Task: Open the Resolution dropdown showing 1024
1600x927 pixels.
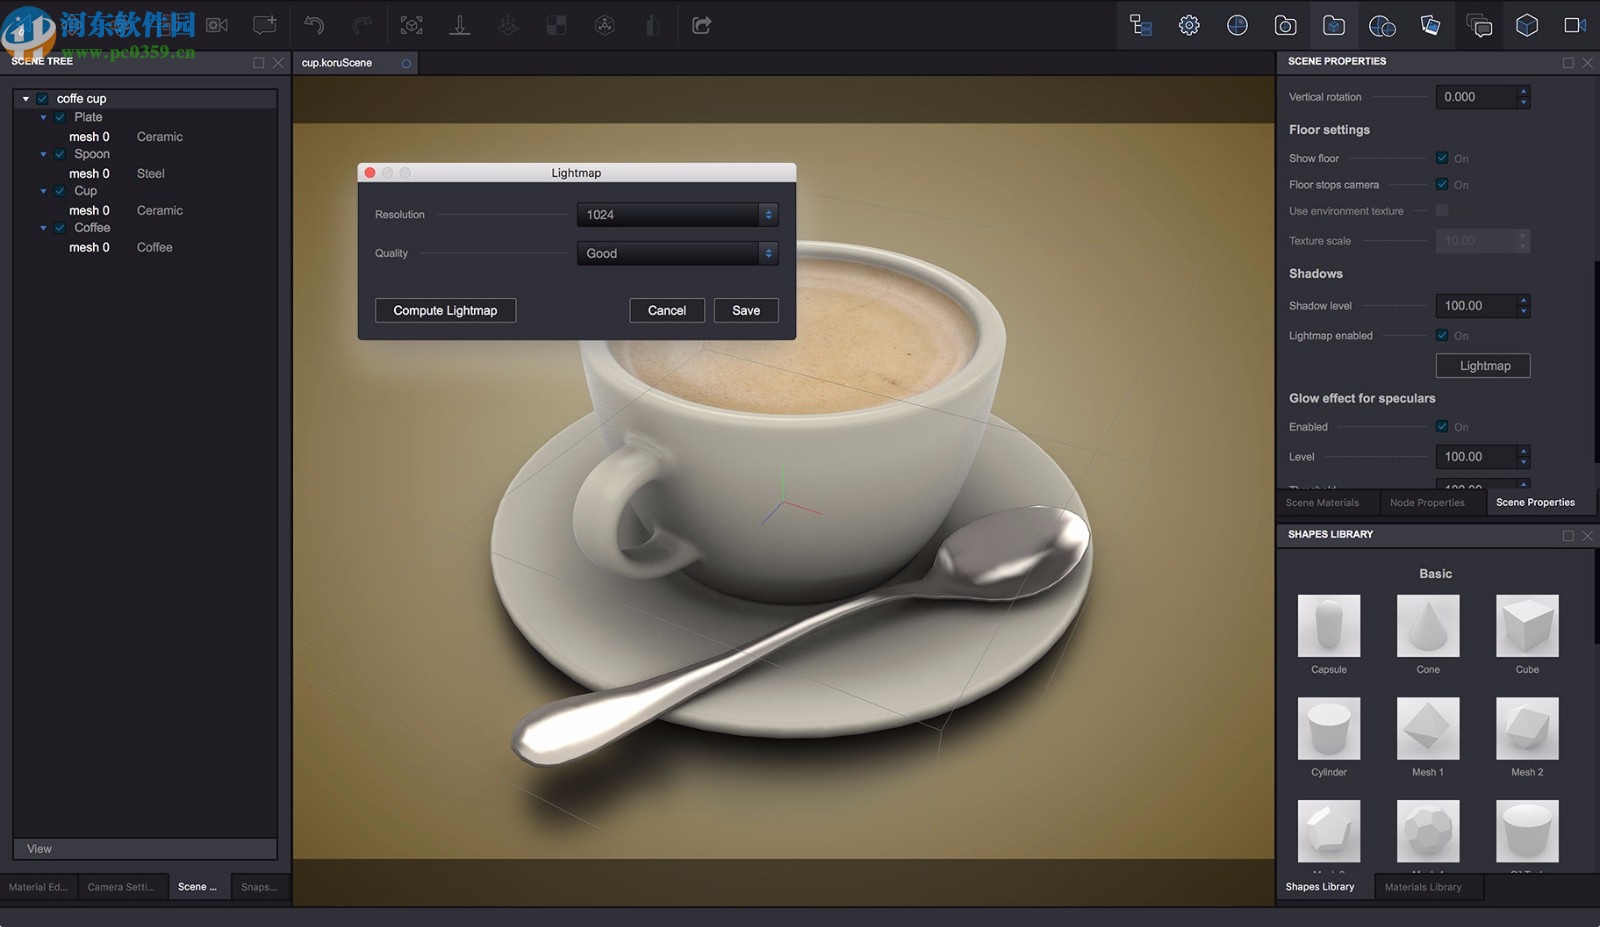Action: 677,215
